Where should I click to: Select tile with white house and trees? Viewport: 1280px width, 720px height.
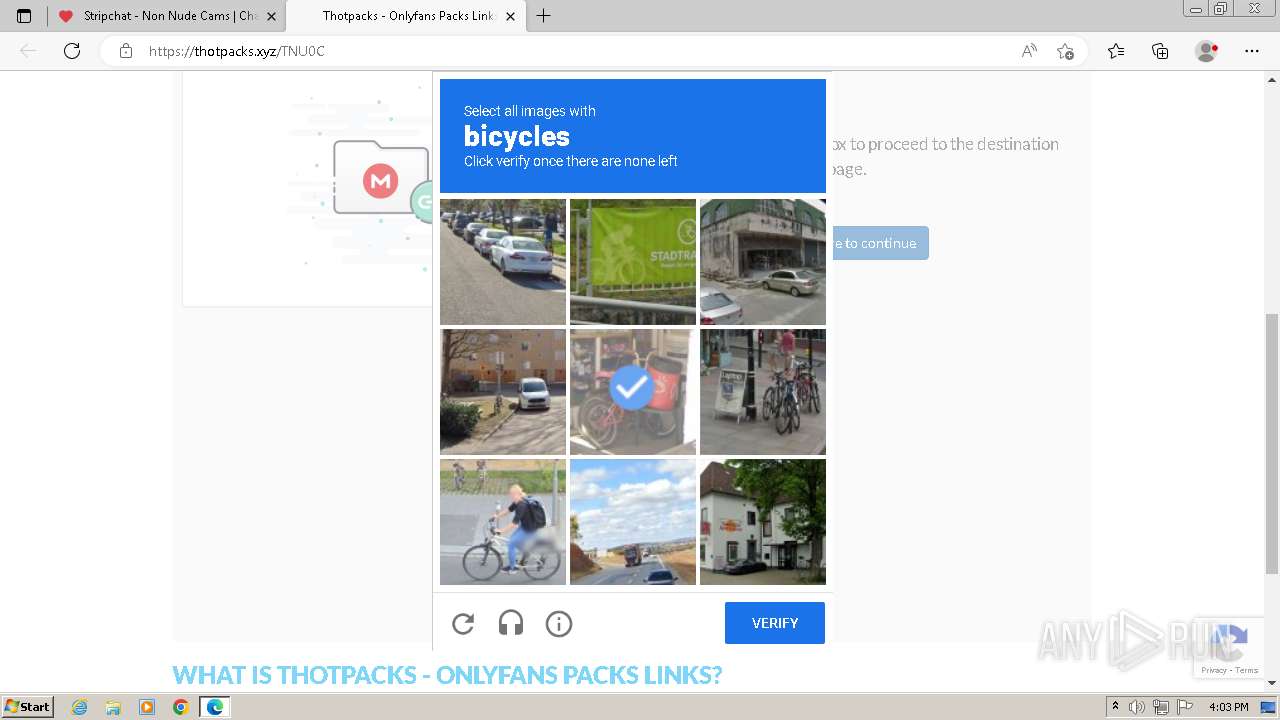point(763,522)
